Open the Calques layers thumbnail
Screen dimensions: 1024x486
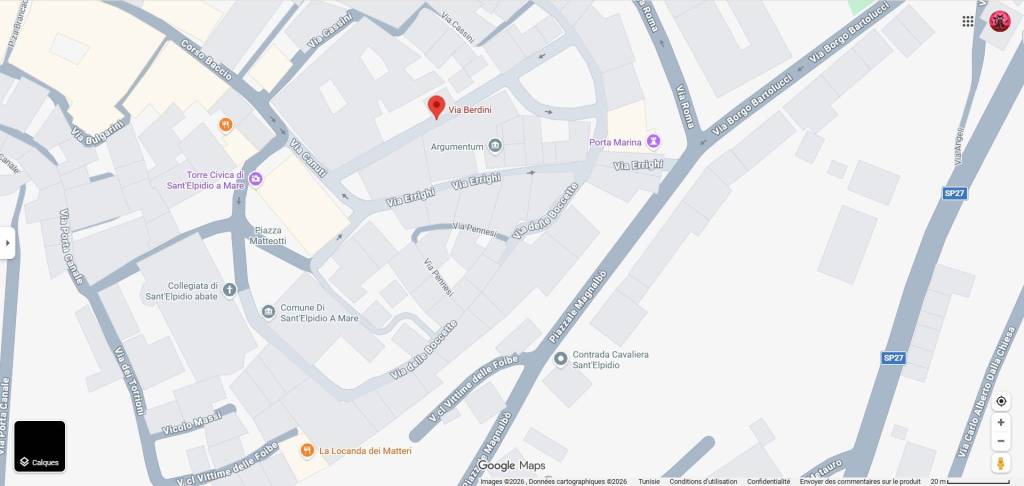point(40,446)
